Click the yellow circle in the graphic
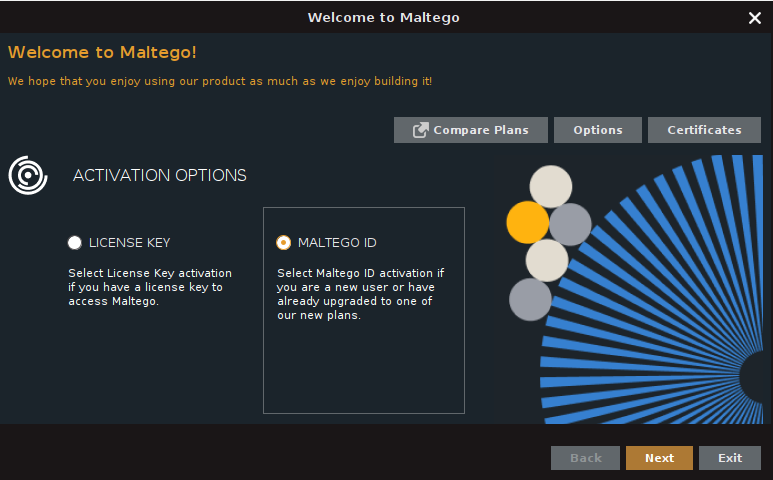 click(x=527, y=222)
